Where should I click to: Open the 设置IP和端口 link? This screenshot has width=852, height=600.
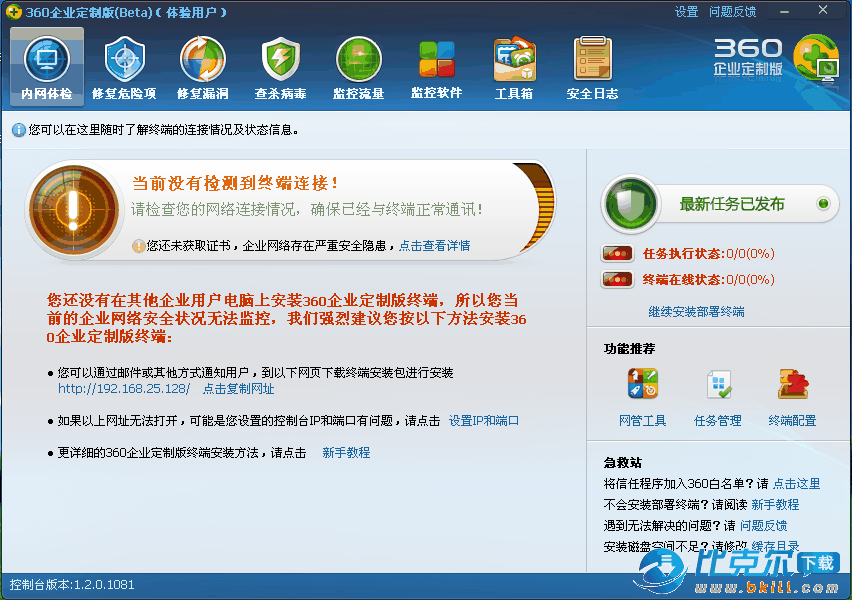(x=483, y=421)
